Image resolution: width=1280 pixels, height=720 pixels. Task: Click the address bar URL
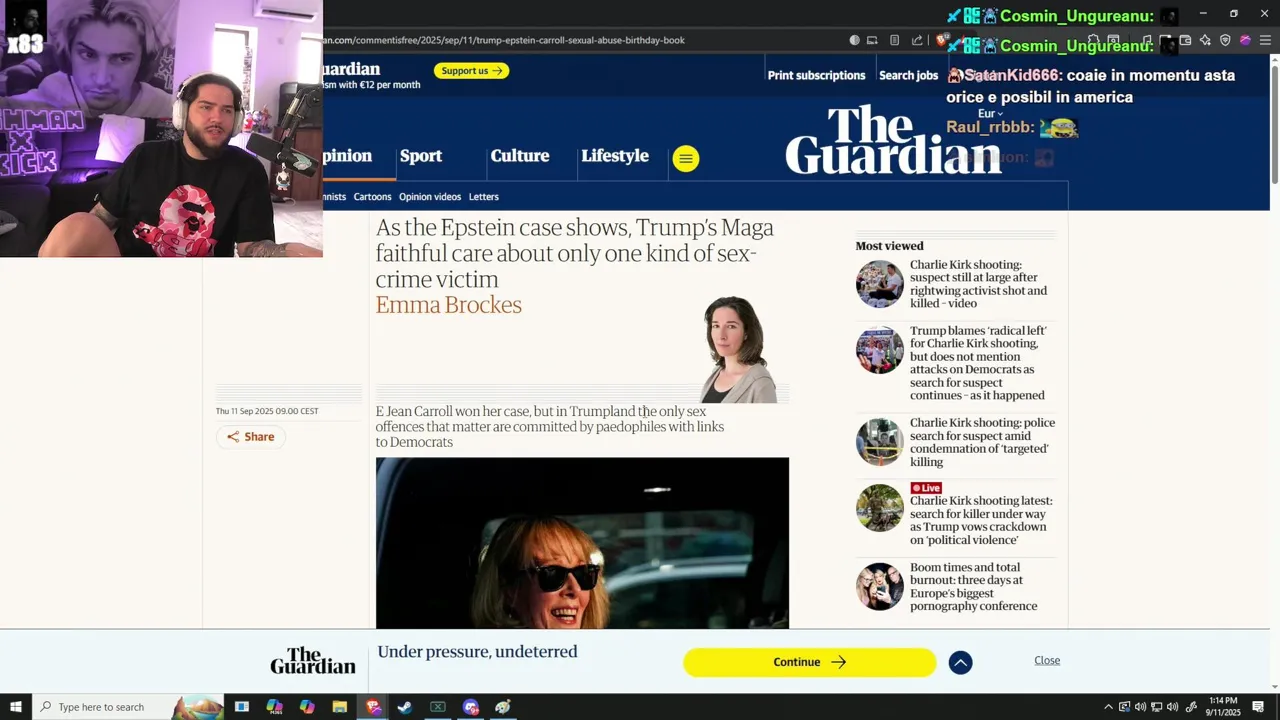504,40
